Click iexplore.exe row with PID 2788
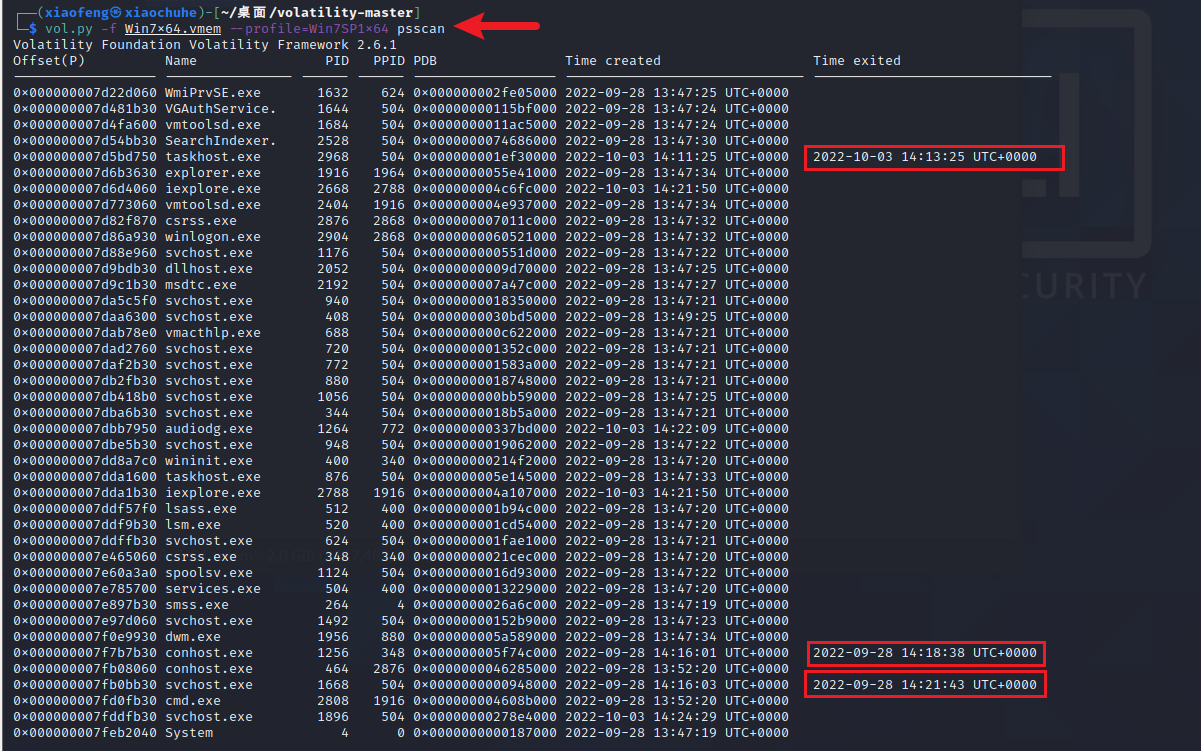Image resolution: width=1201 pixels, height=751 pixels. (401, 493)
